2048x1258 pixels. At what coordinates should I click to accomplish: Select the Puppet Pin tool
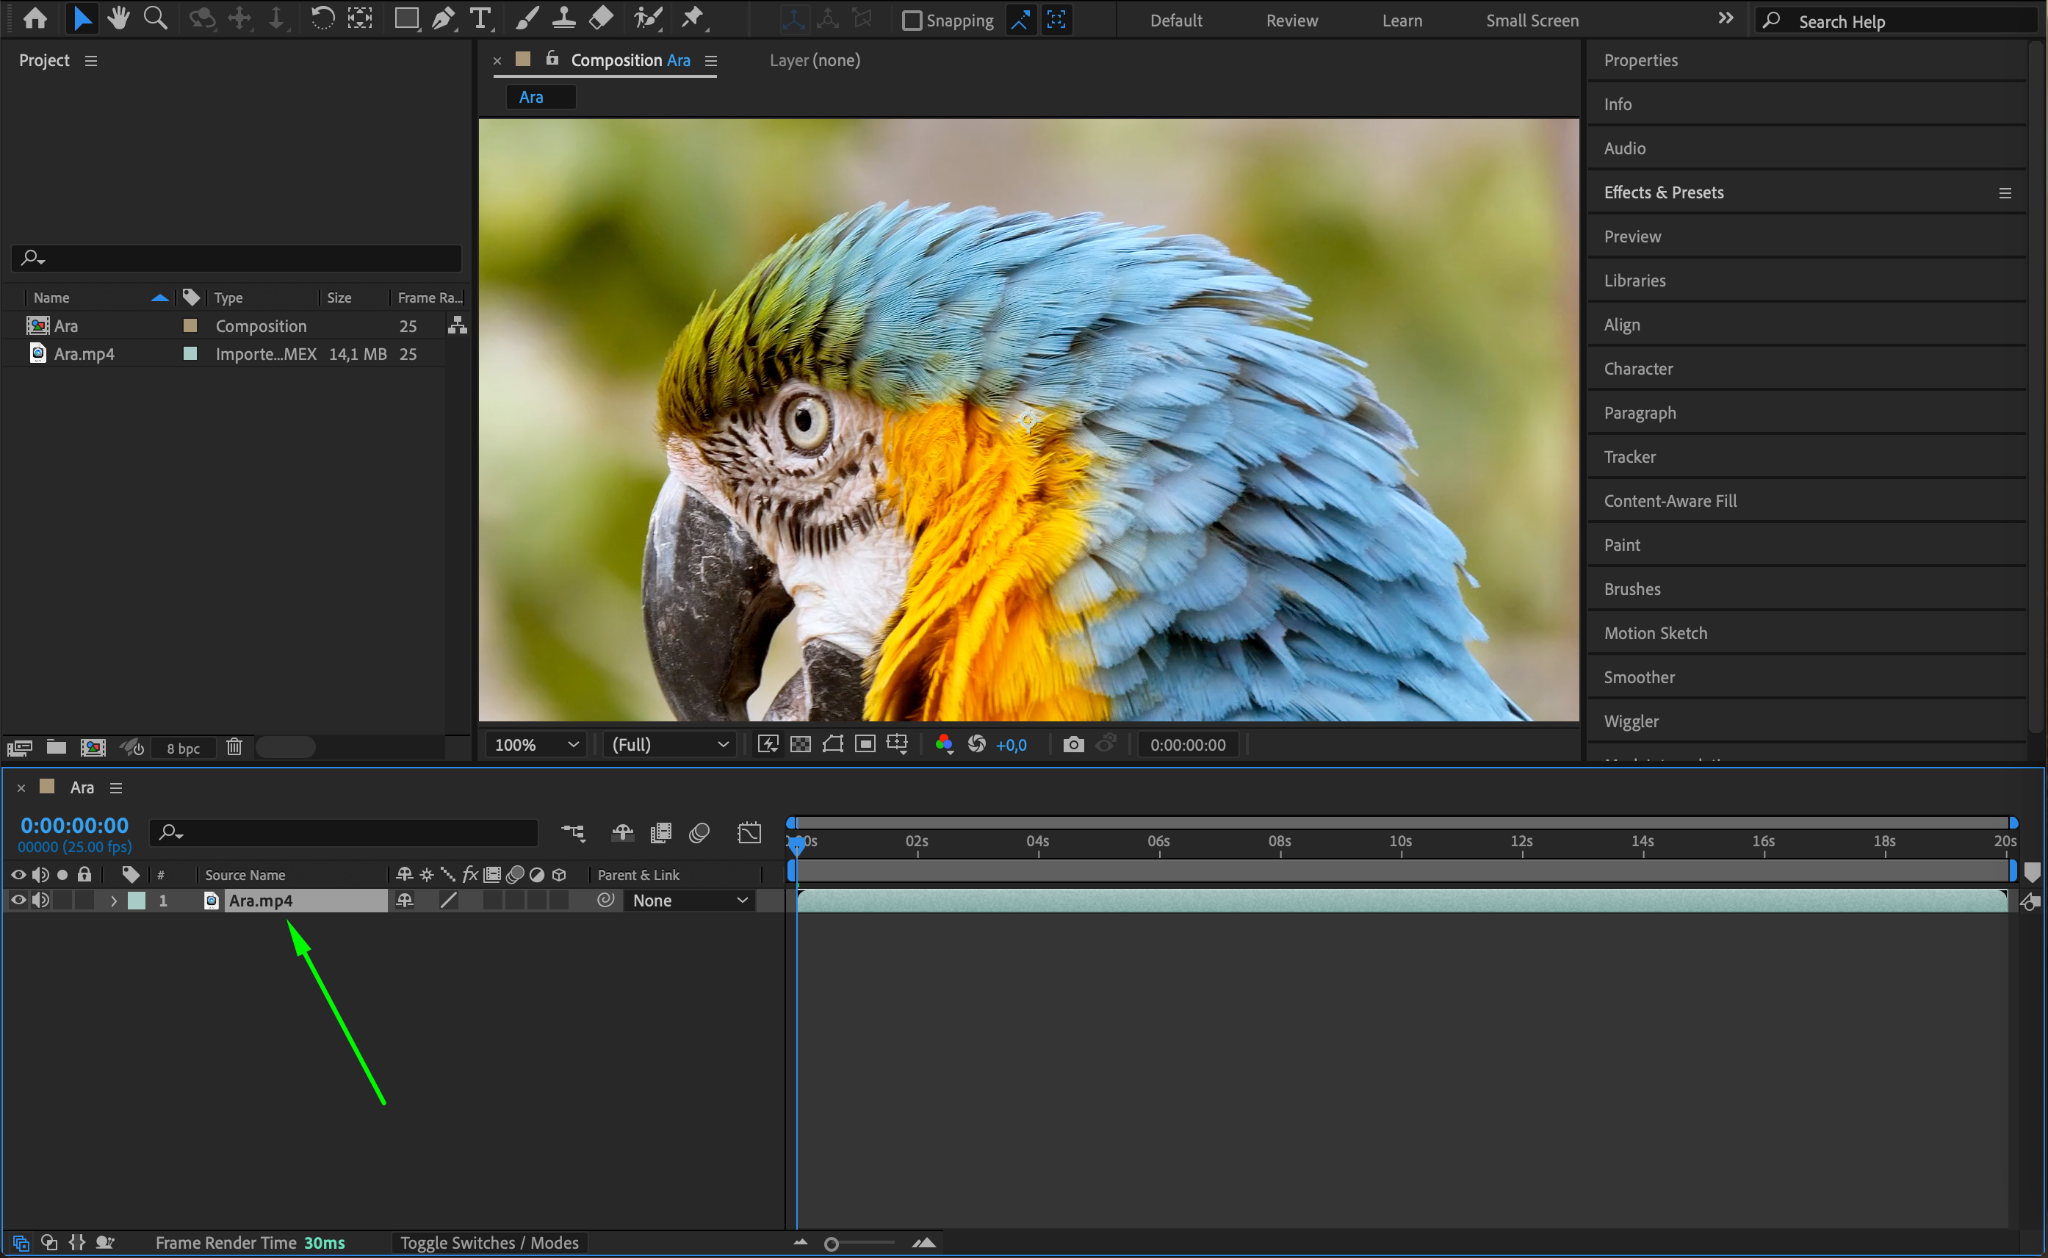(x=692, y=18)
